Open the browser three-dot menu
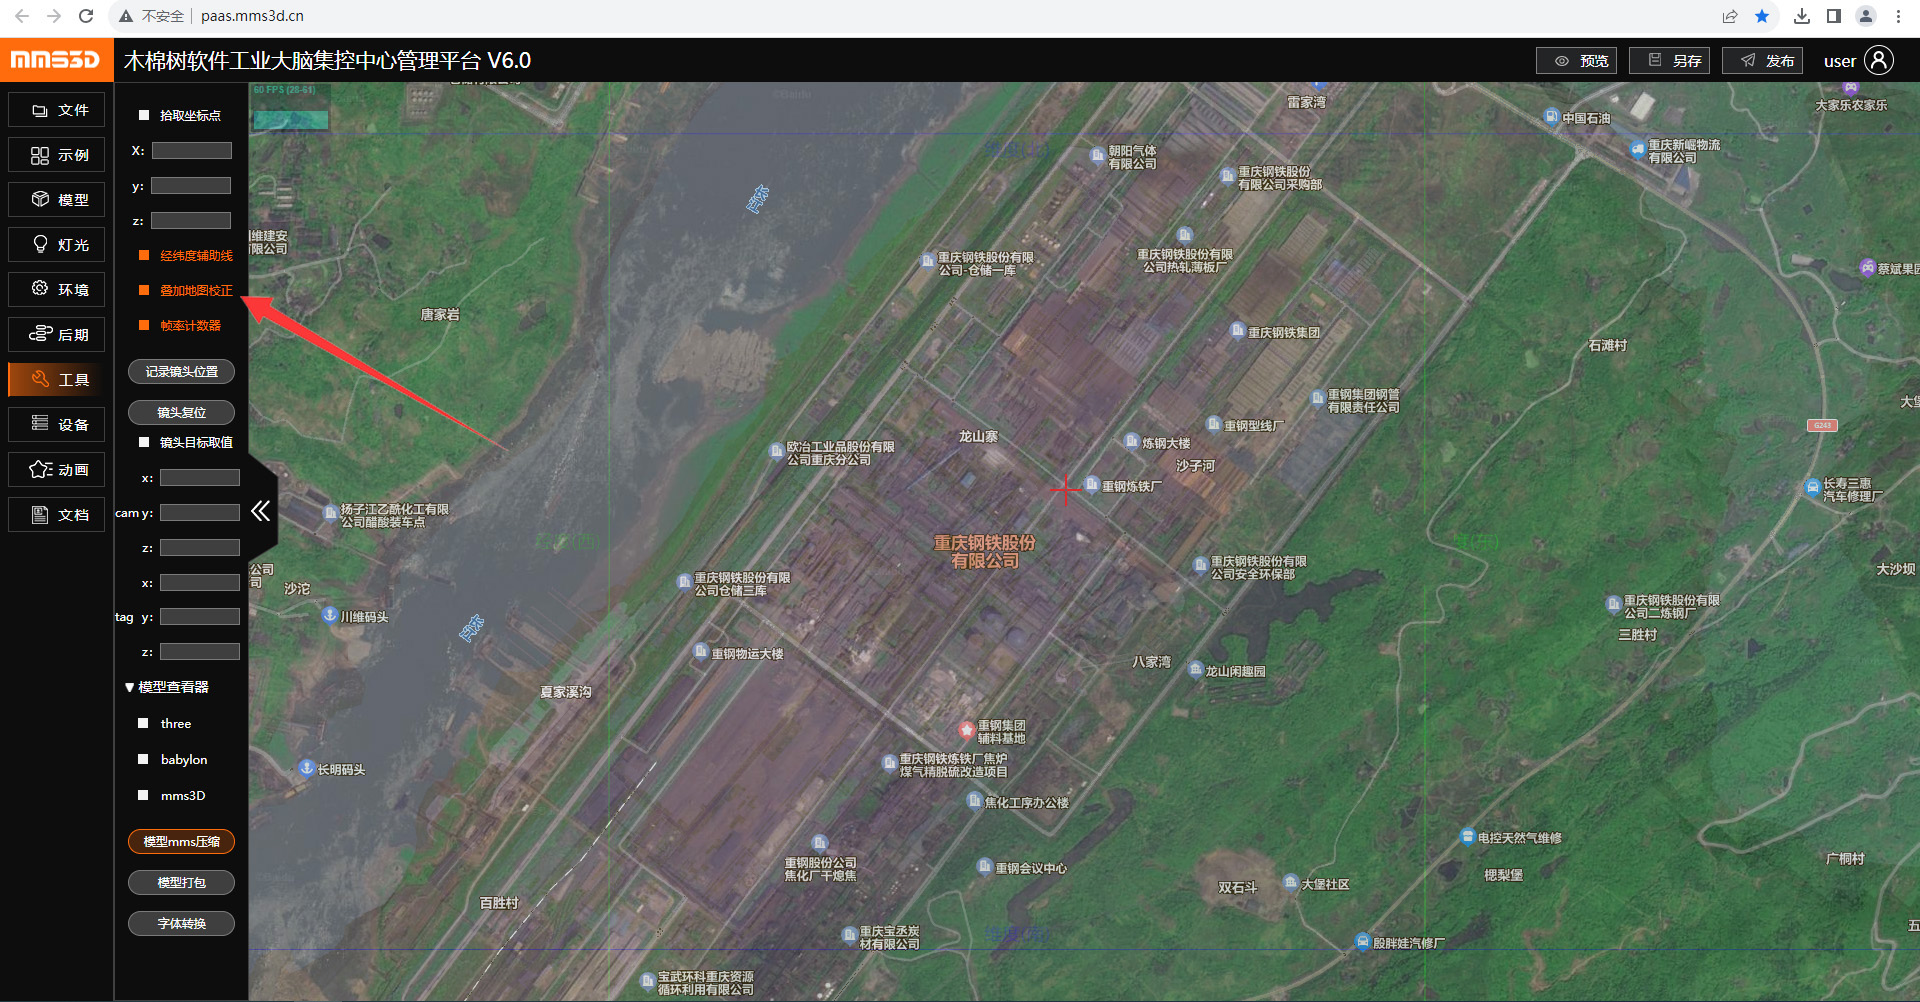The height and width of the screenshot is (1002, 1920). pos(1898,16)
